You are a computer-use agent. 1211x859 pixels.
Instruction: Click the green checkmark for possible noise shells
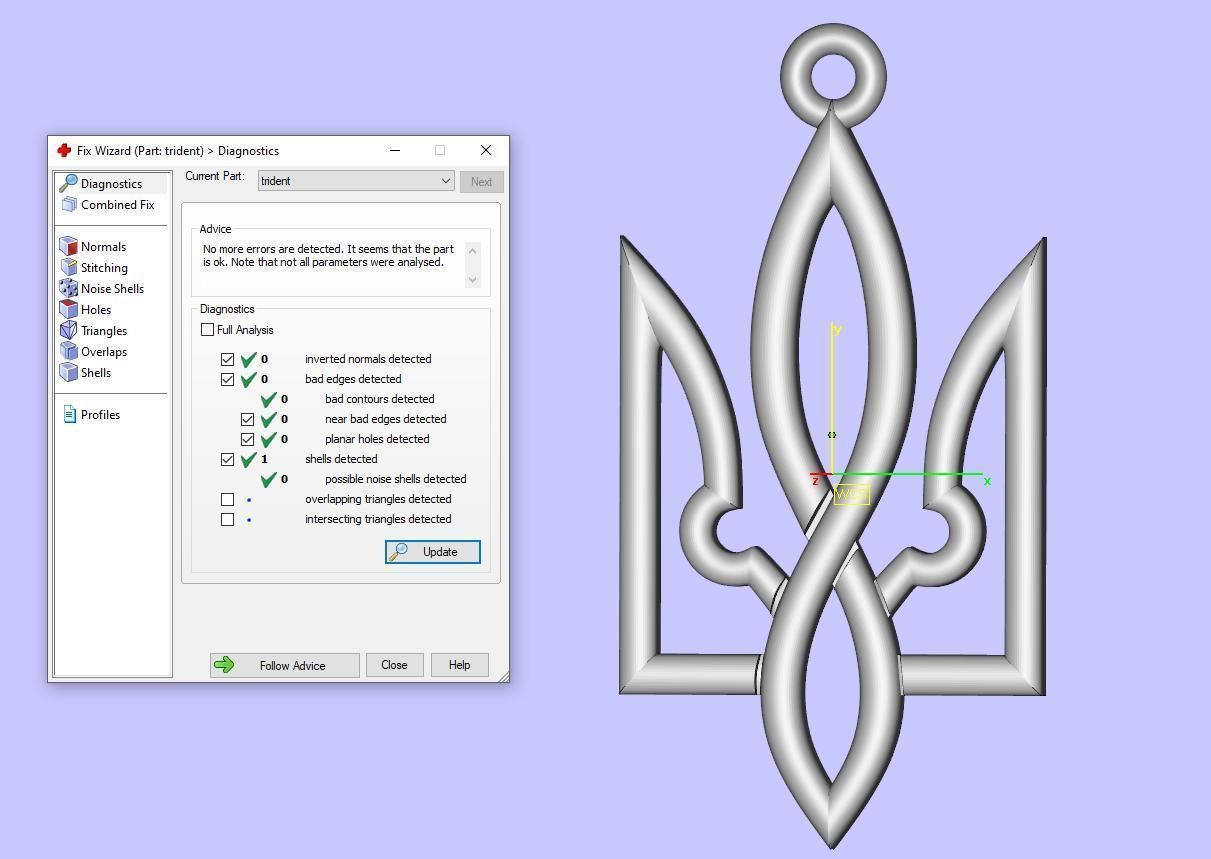(x=269, y=479)
